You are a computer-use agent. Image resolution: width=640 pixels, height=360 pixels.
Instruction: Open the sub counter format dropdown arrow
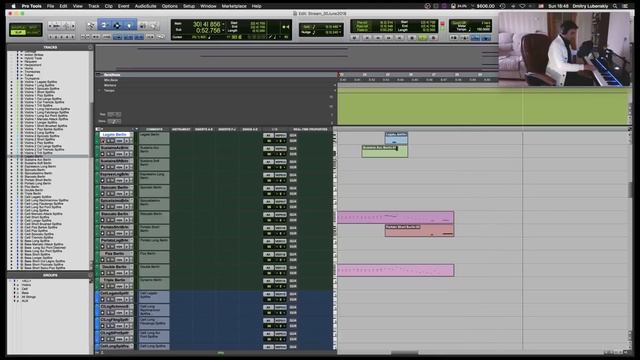pos(223,31)
